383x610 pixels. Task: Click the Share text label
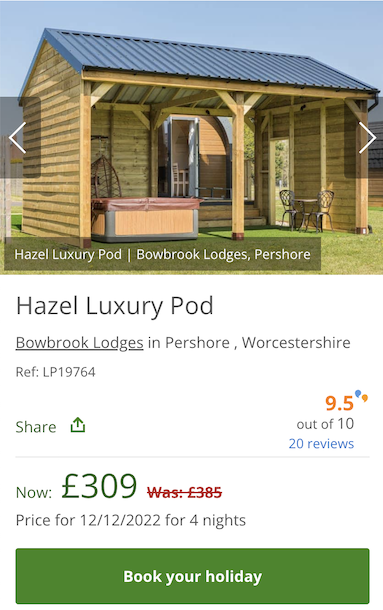point(36,427)
